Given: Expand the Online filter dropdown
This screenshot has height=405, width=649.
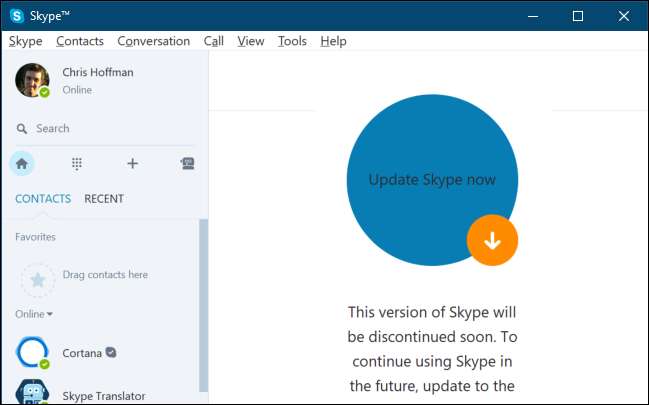Looking at the screenshot, I should click(x=35, y=314).
